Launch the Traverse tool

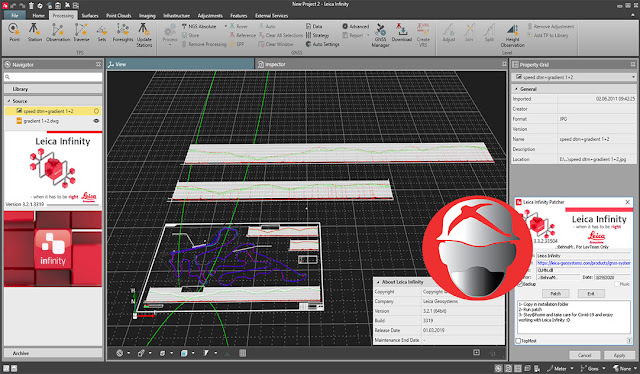tap(81, 33)
